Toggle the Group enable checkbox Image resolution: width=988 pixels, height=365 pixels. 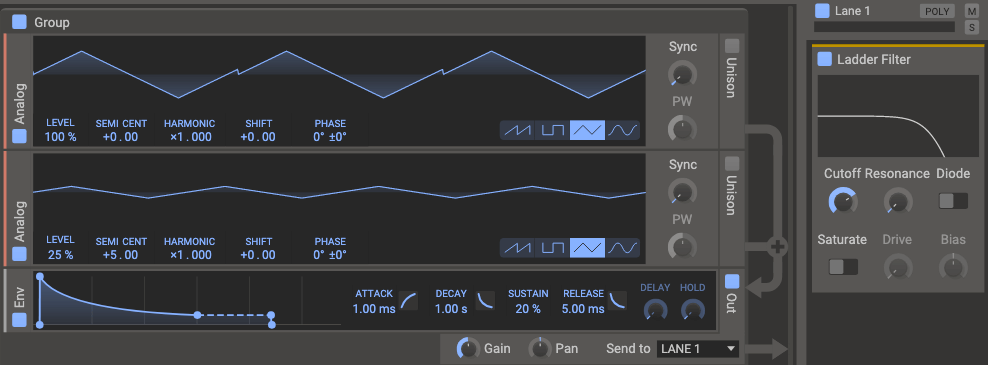click(x=20, y=22)
